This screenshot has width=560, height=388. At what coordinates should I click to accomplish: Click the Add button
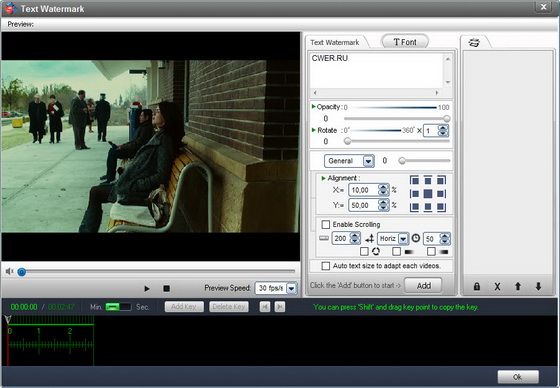[x=424, y=285]
